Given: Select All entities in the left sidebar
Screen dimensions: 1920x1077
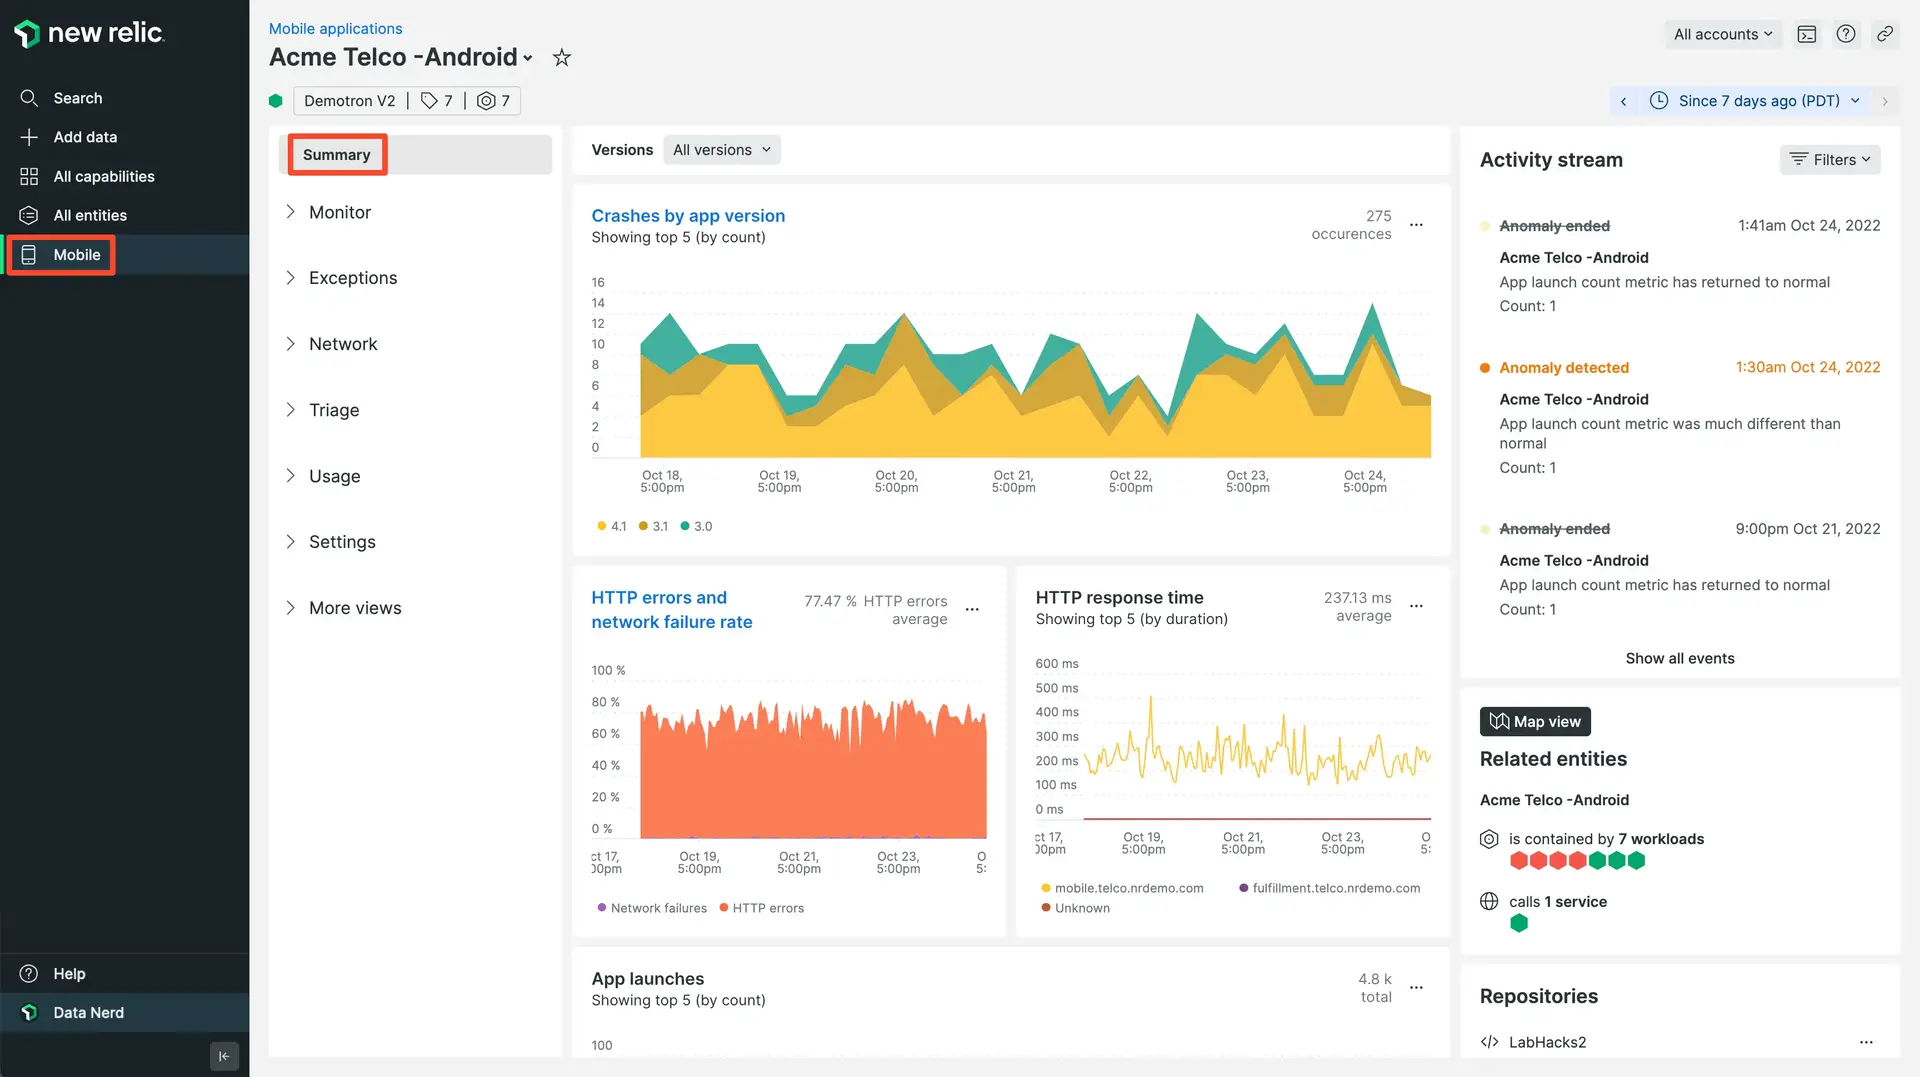Looking at the screenshot, I should click(90, 215).
